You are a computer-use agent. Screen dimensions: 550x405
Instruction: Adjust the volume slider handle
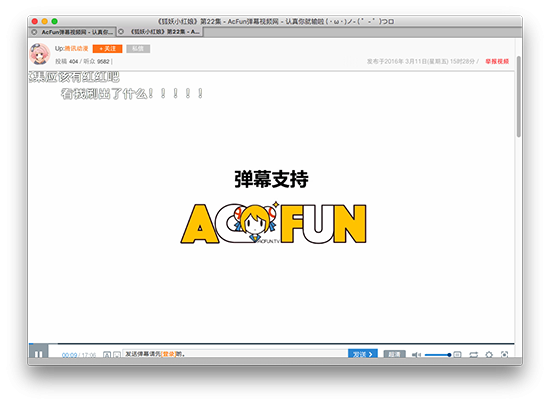[x=449, y=355]
